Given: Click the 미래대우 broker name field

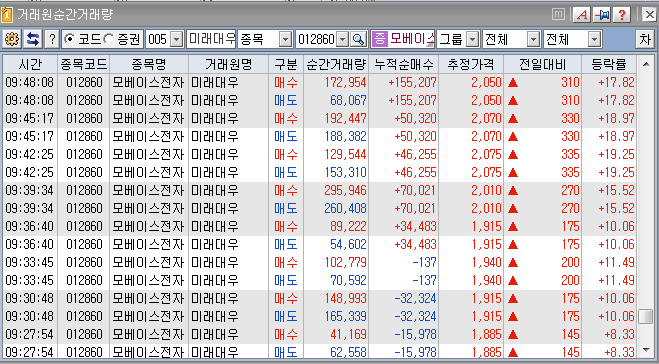Looking at the screenshot, I should point(211,40).
